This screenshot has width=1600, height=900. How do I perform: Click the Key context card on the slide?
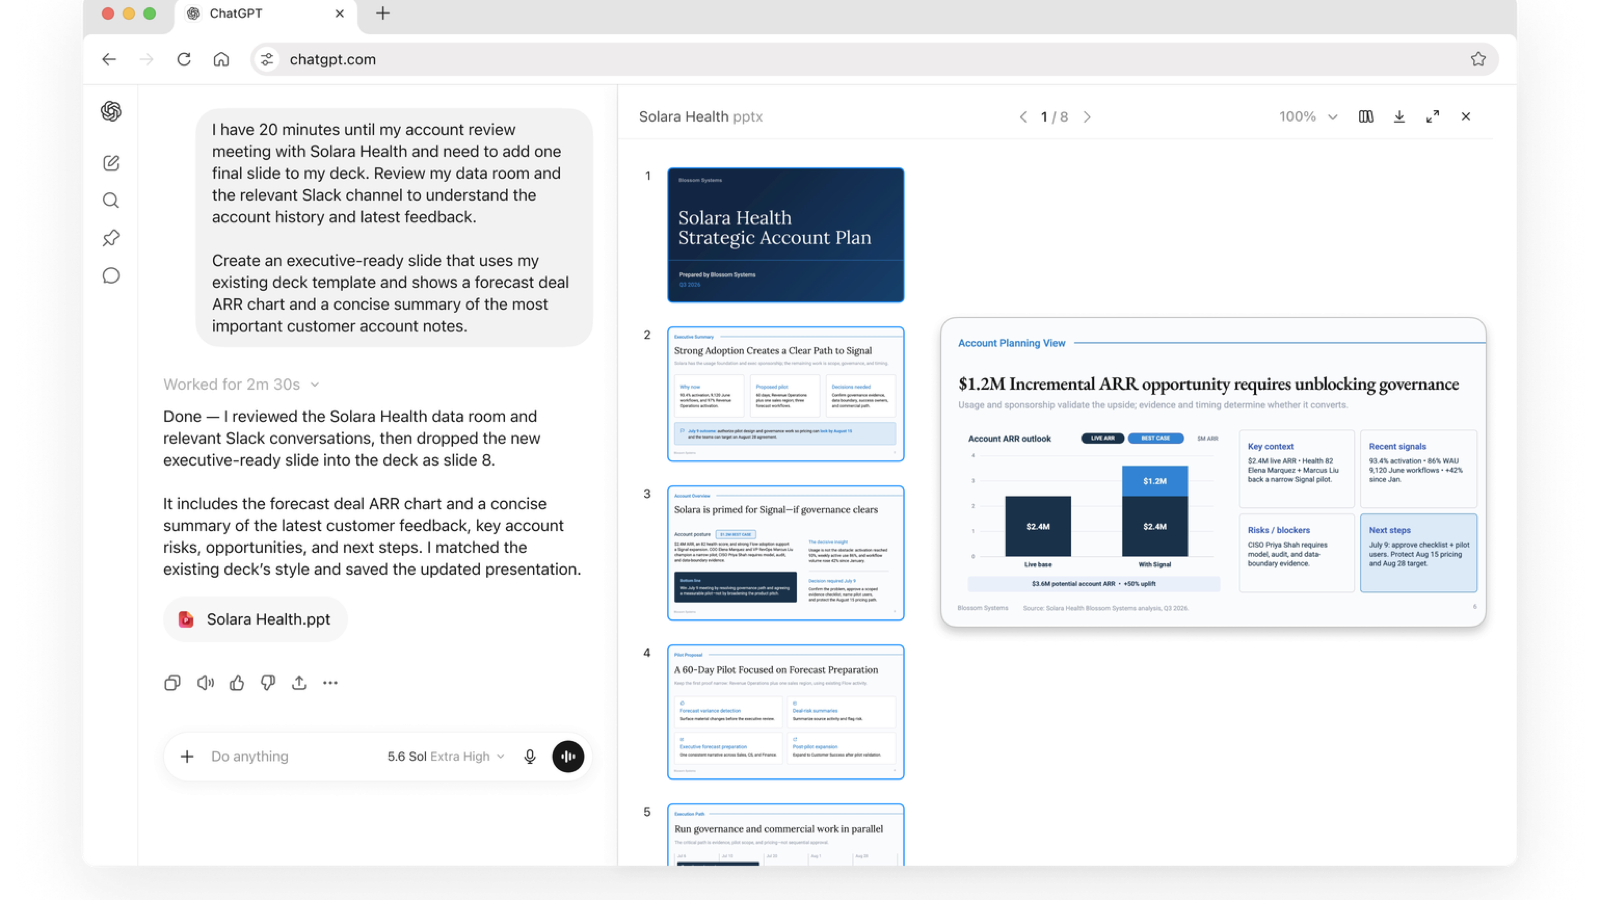(x=1297, y=469)
